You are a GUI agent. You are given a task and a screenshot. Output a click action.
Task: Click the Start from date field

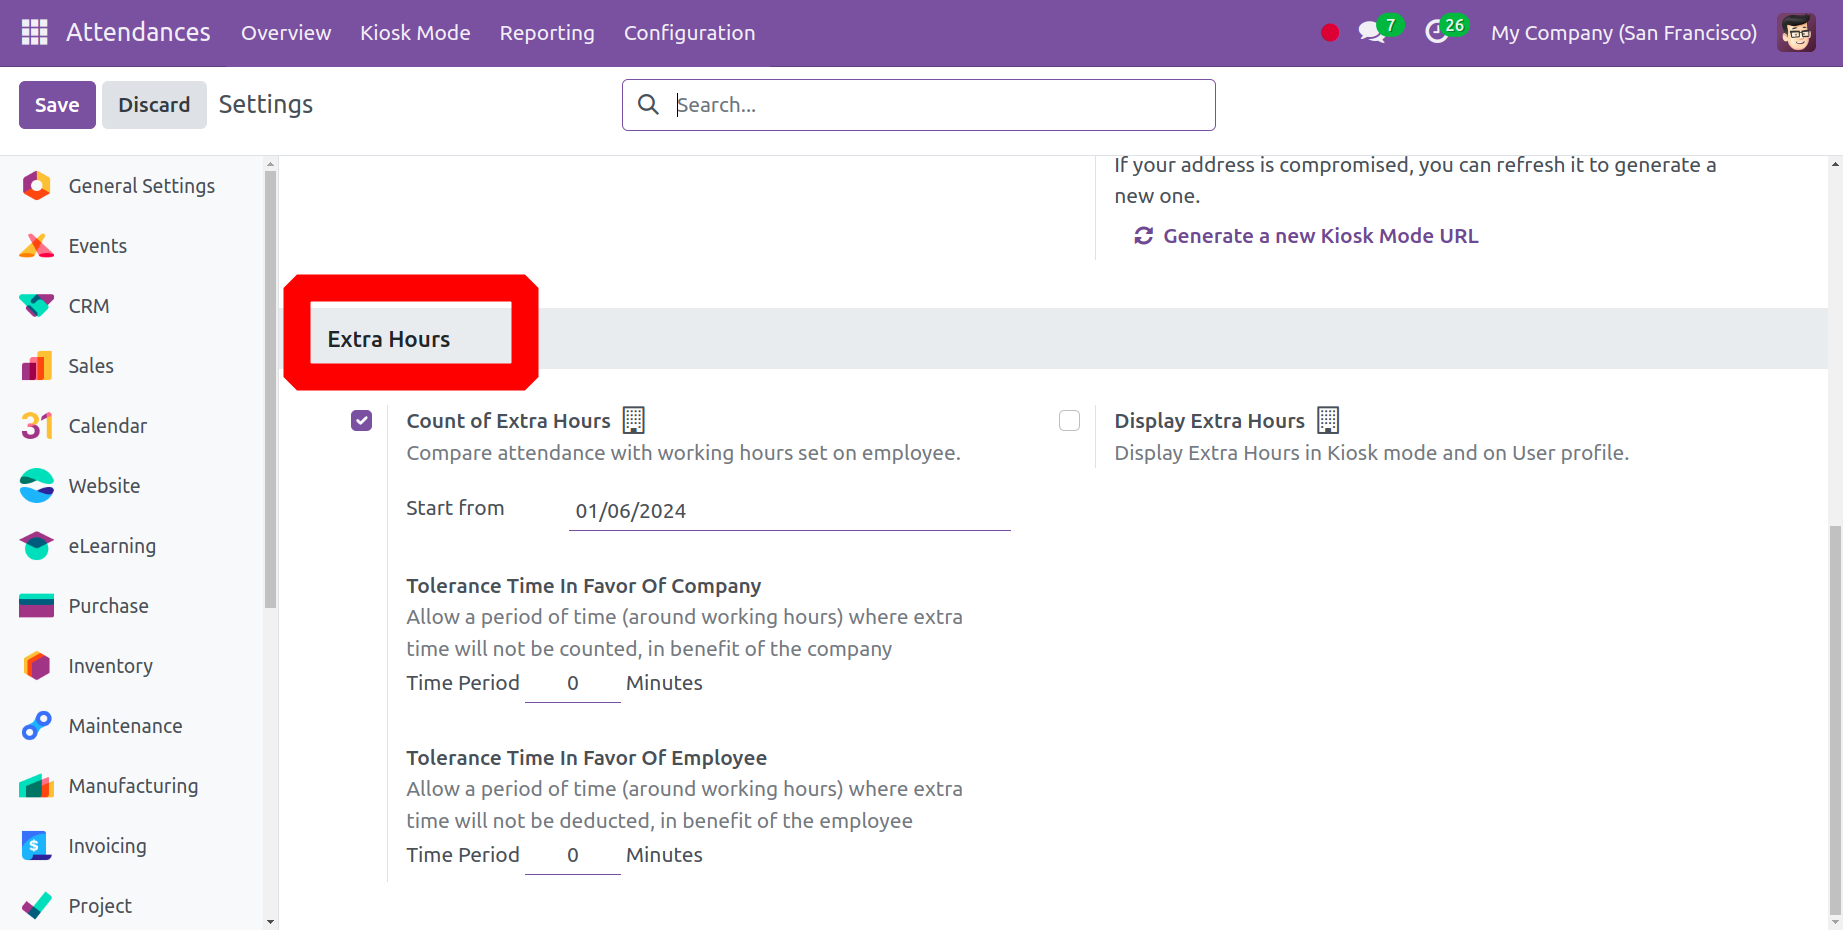pyautogui.click(x=788, y=511)
